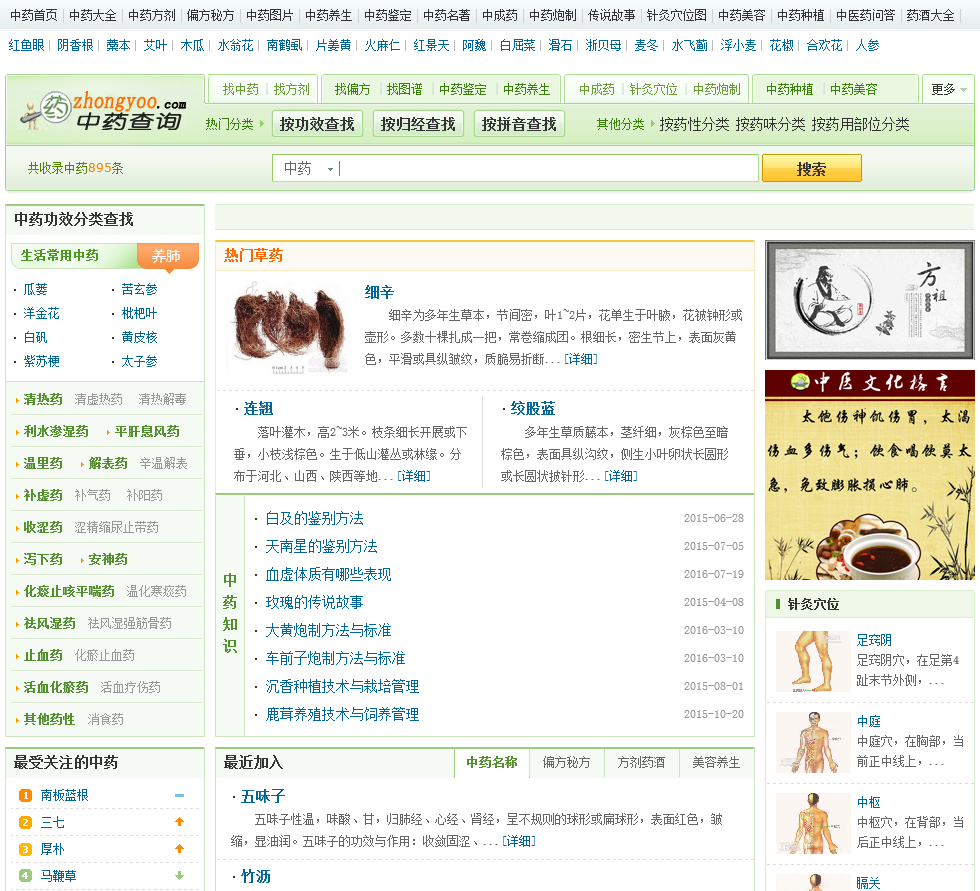Open the 瓜蒌 herb link

[x=36, y=289]
